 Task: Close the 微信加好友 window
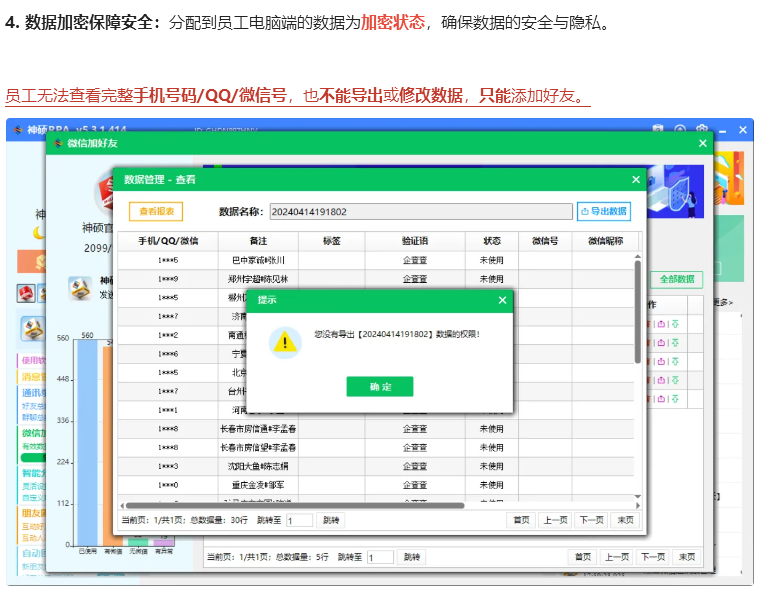click(x=703, y=143)
